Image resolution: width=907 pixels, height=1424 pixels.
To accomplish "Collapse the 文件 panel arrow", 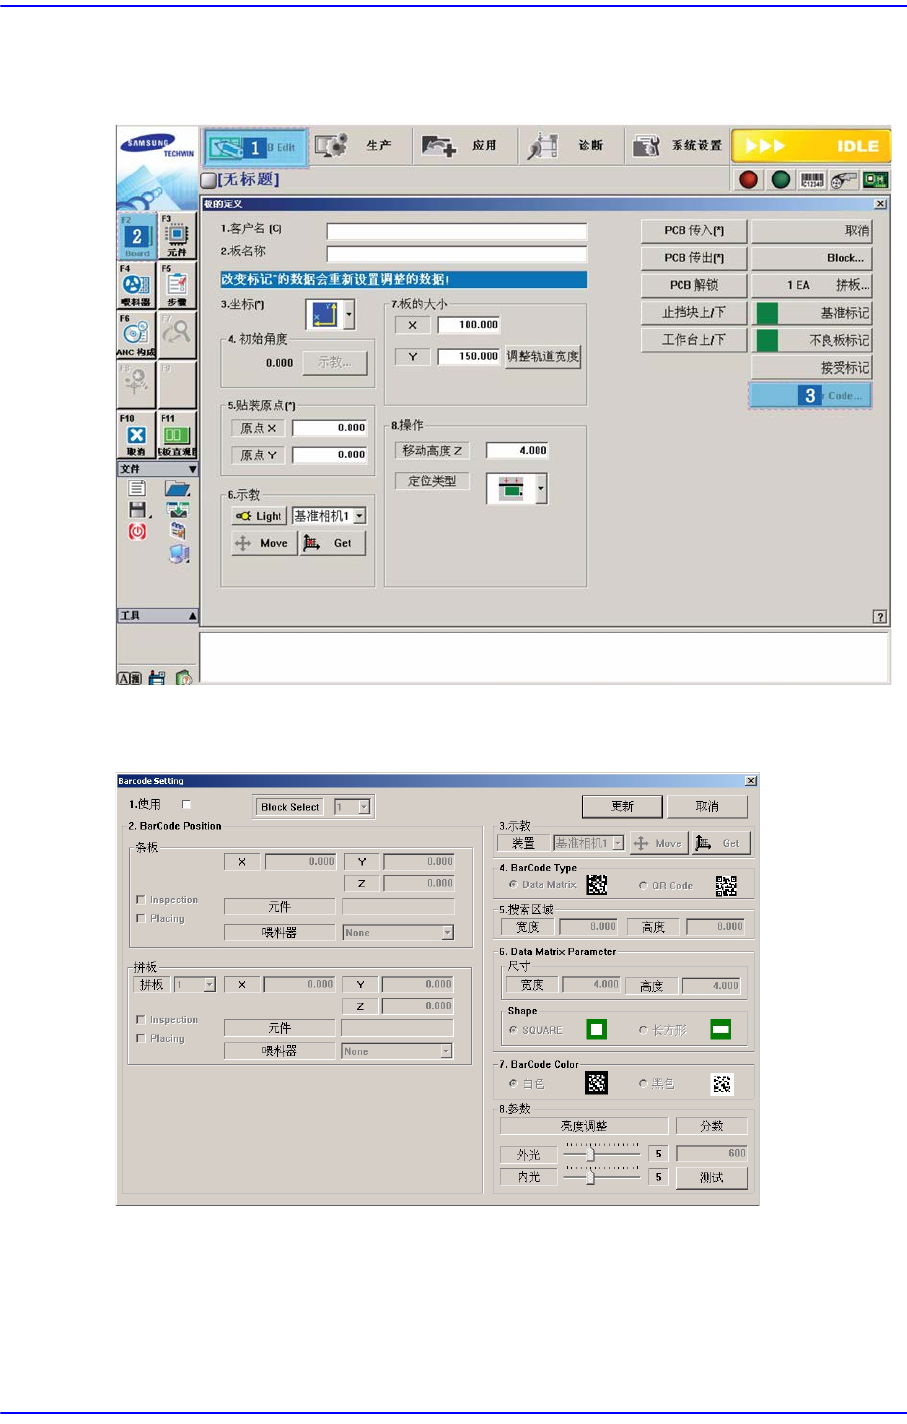I will (x=193, y=469).
